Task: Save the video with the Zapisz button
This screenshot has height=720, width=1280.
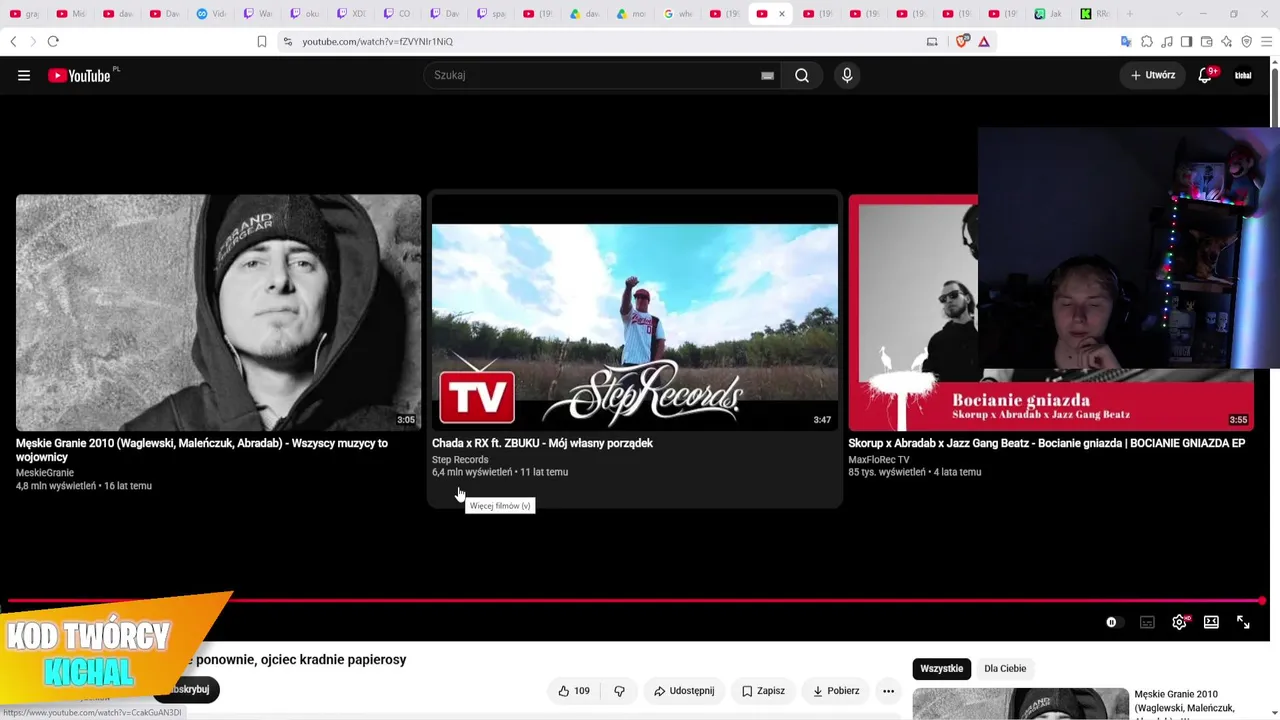Action: pyautogui.click(x=763, y=691)
